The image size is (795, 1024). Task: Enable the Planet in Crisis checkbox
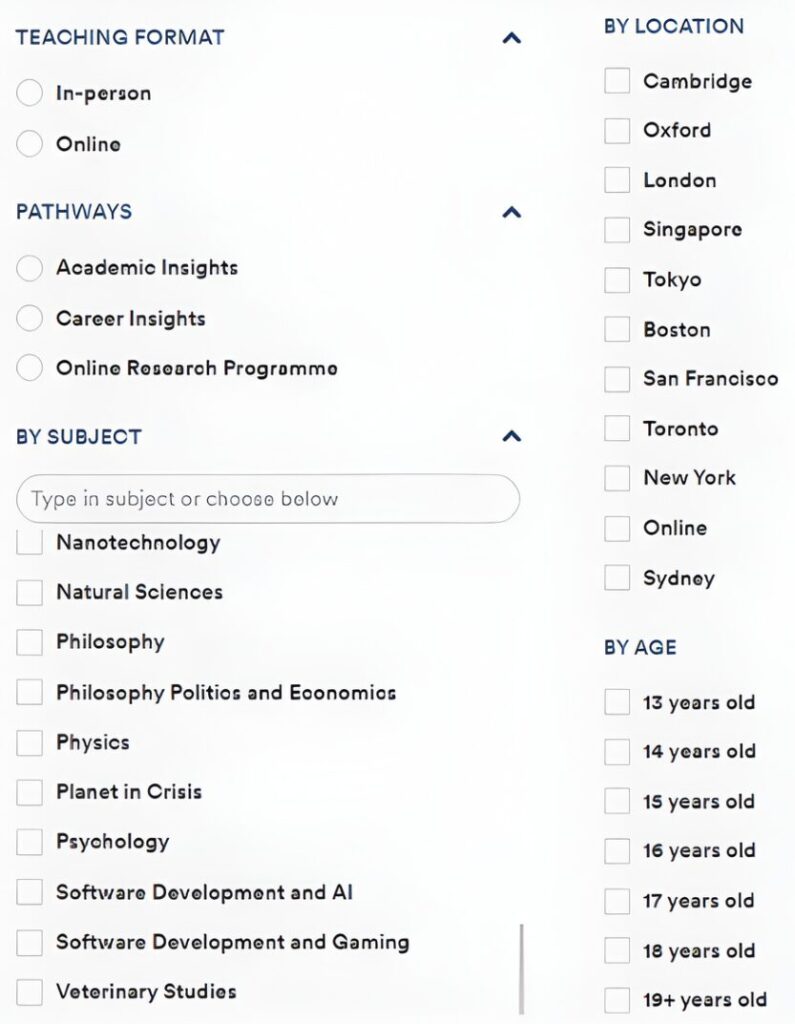30,792
